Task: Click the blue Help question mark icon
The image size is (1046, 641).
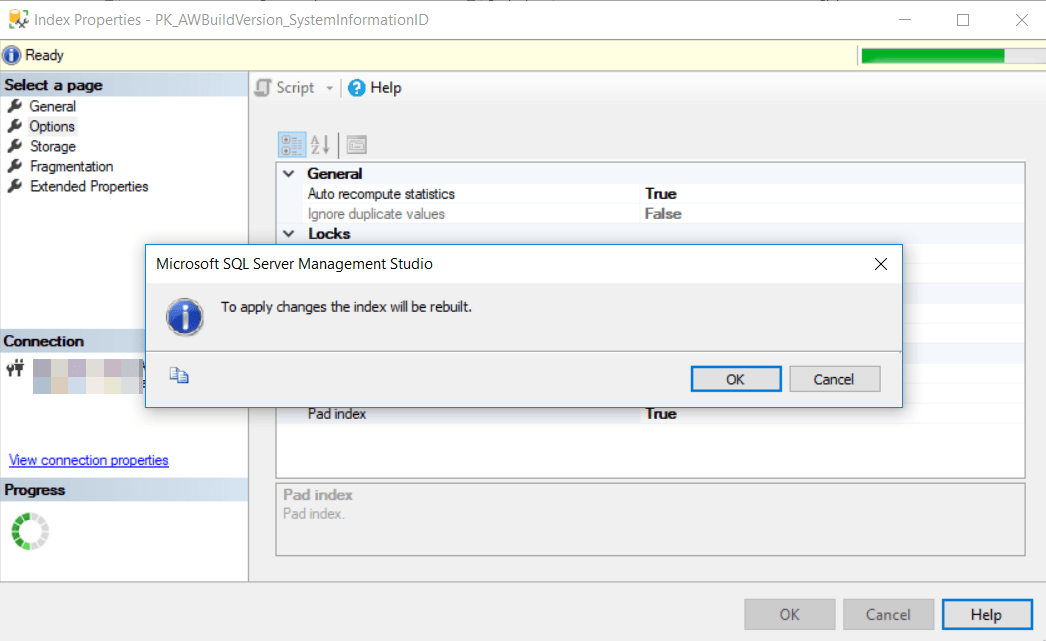Action: [358, 87]
